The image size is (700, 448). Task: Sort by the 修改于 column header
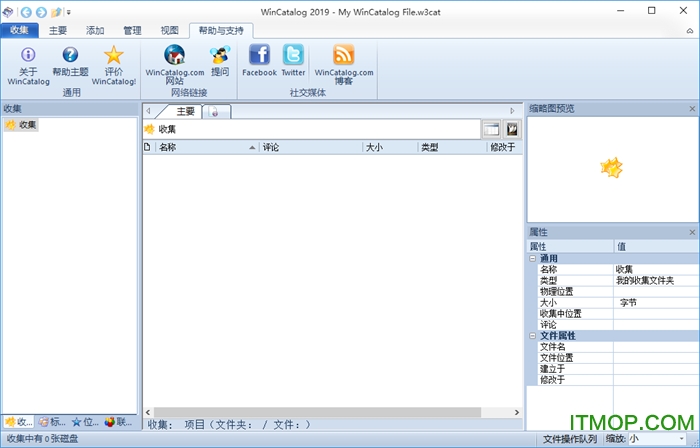coord(505,147)
